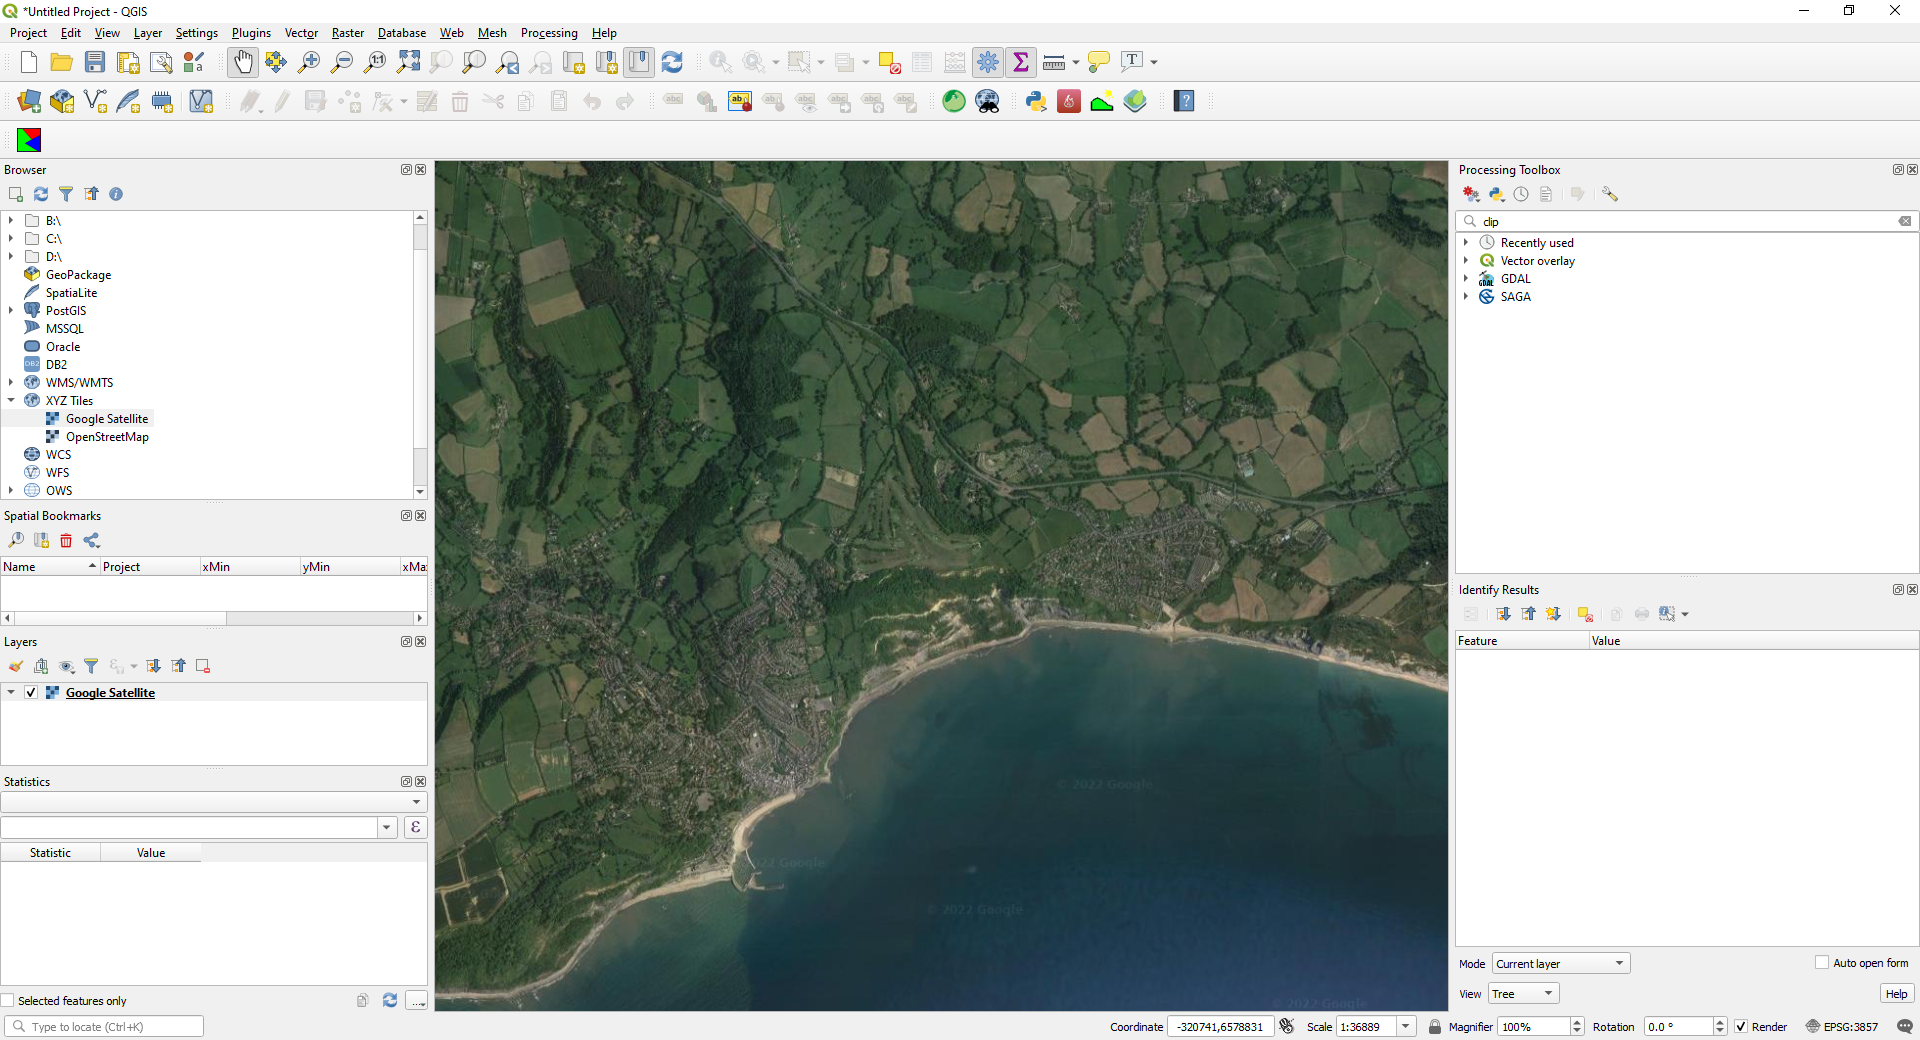Open the Plugins menu

point(251,33)
